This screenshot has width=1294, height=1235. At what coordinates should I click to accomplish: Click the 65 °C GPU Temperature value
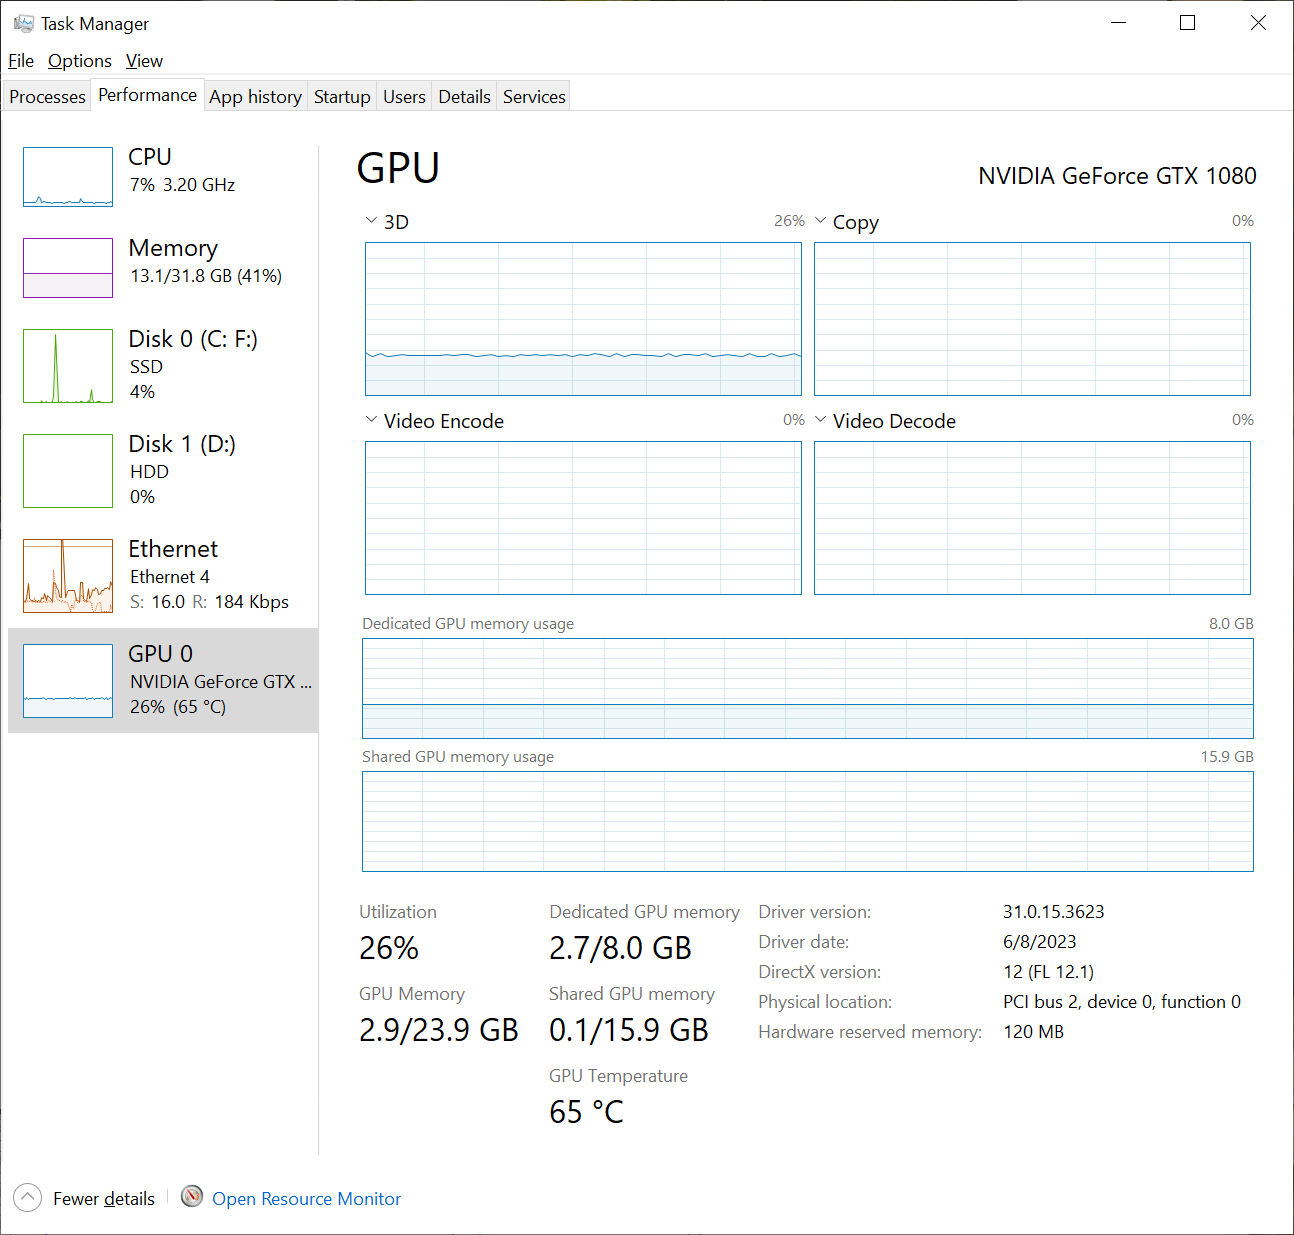coord(586,1112)
